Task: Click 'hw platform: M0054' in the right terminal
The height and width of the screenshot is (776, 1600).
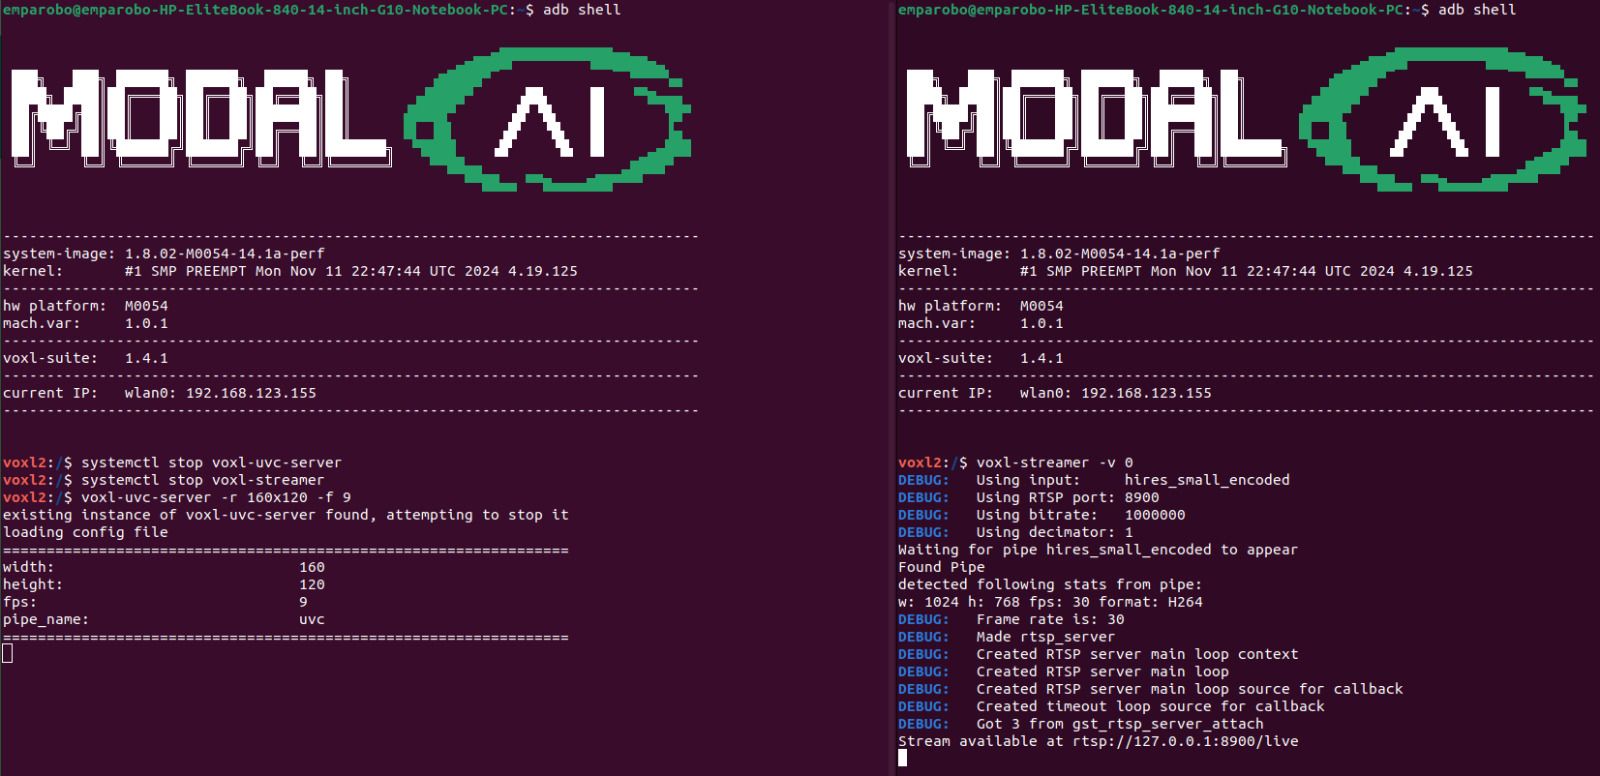Action: tap(981, 306)
